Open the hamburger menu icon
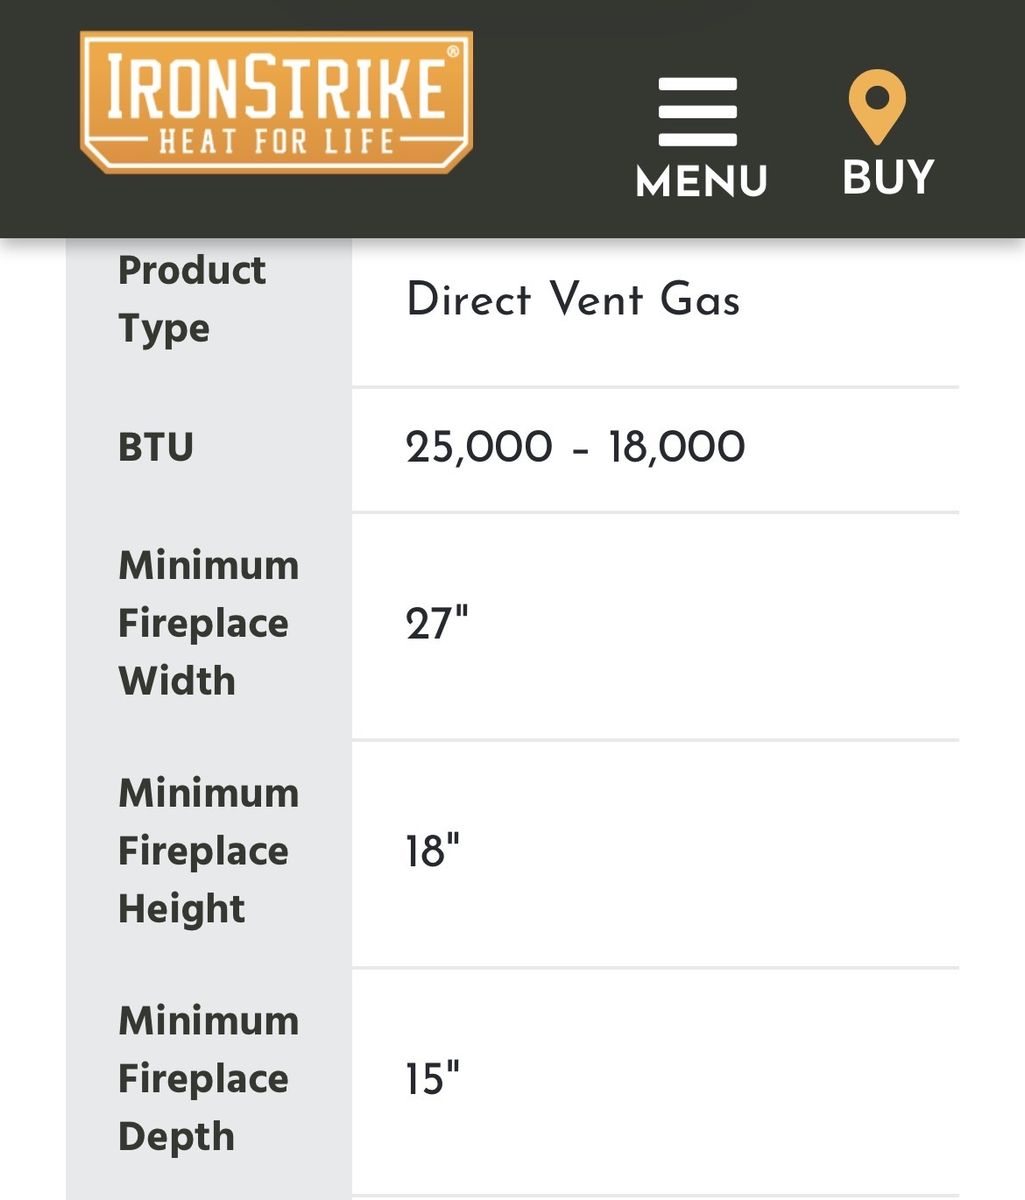The height and width of the screenshot is (1200, 1025). (x=698, y=111)
